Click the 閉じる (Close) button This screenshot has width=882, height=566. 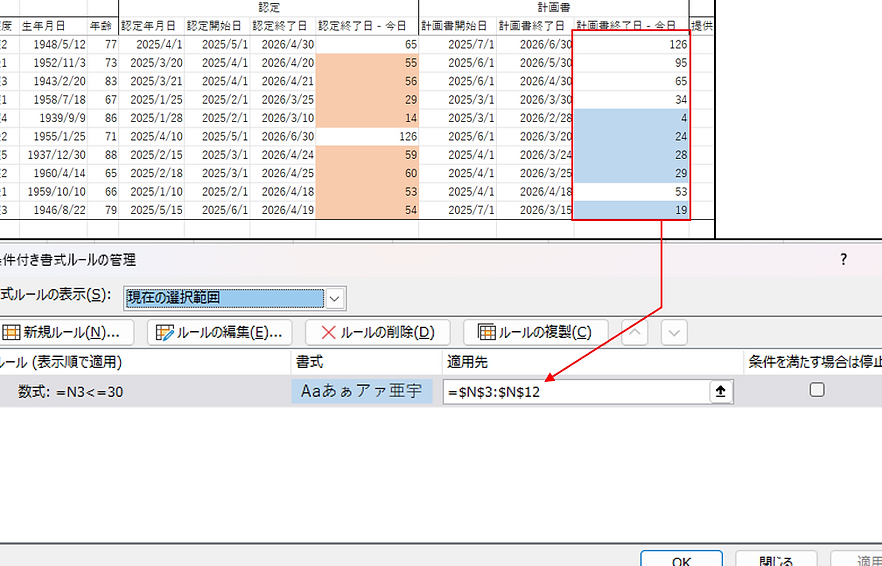776,559
